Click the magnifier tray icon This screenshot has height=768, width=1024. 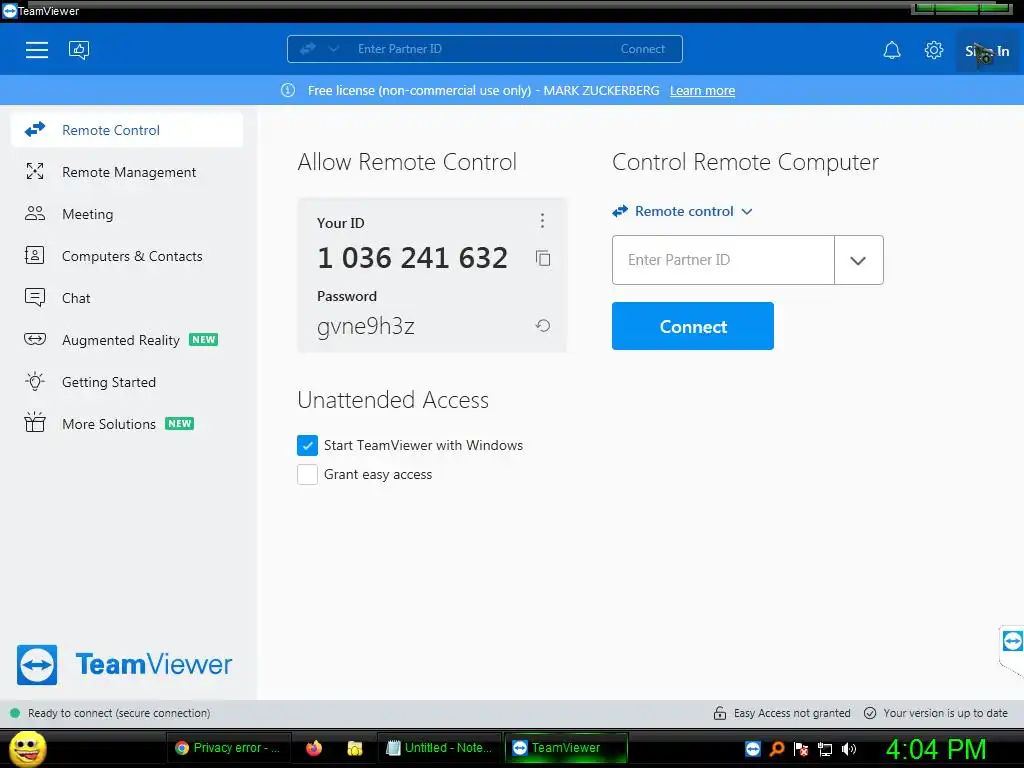click(x=776, y=749)
